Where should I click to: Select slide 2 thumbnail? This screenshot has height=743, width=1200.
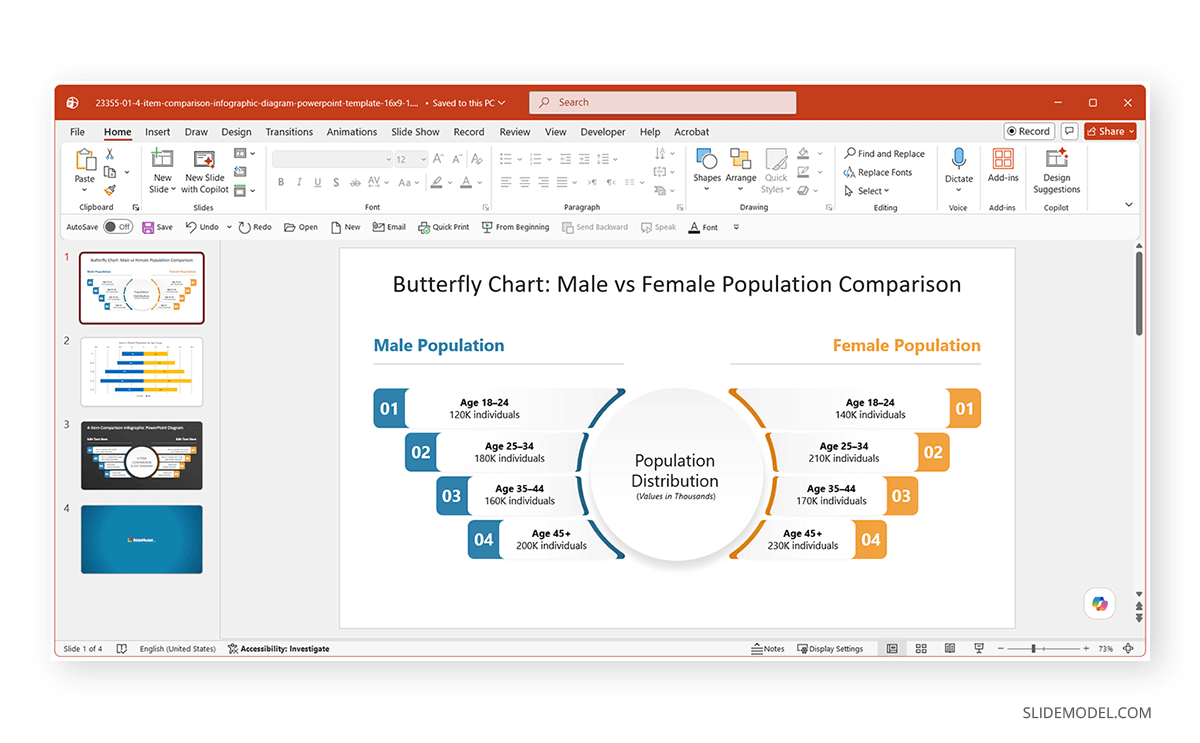(x=141, y=372)
